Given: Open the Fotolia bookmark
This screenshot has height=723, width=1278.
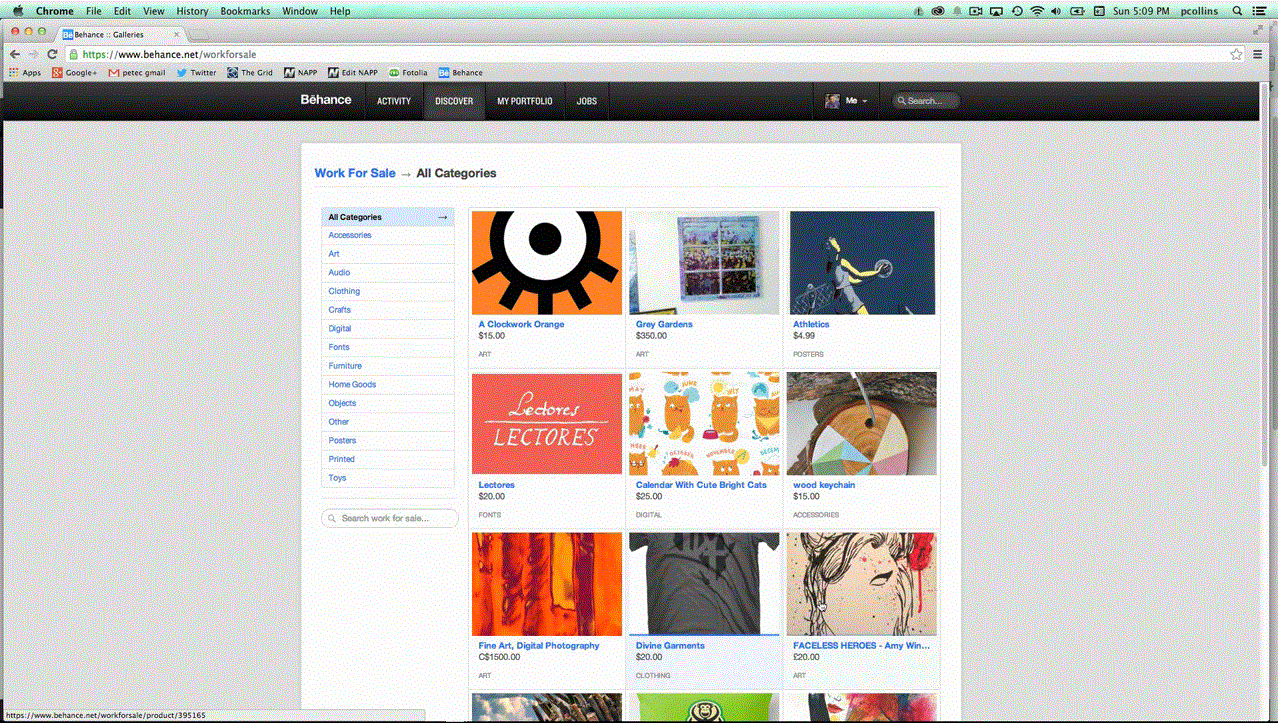Looking at the screenshot, I should pyautogui.click(x=408, y=72).
